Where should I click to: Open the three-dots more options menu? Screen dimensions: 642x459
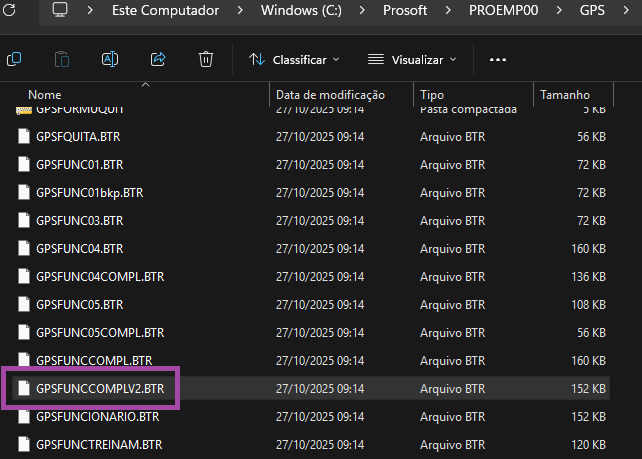point(498,60)
